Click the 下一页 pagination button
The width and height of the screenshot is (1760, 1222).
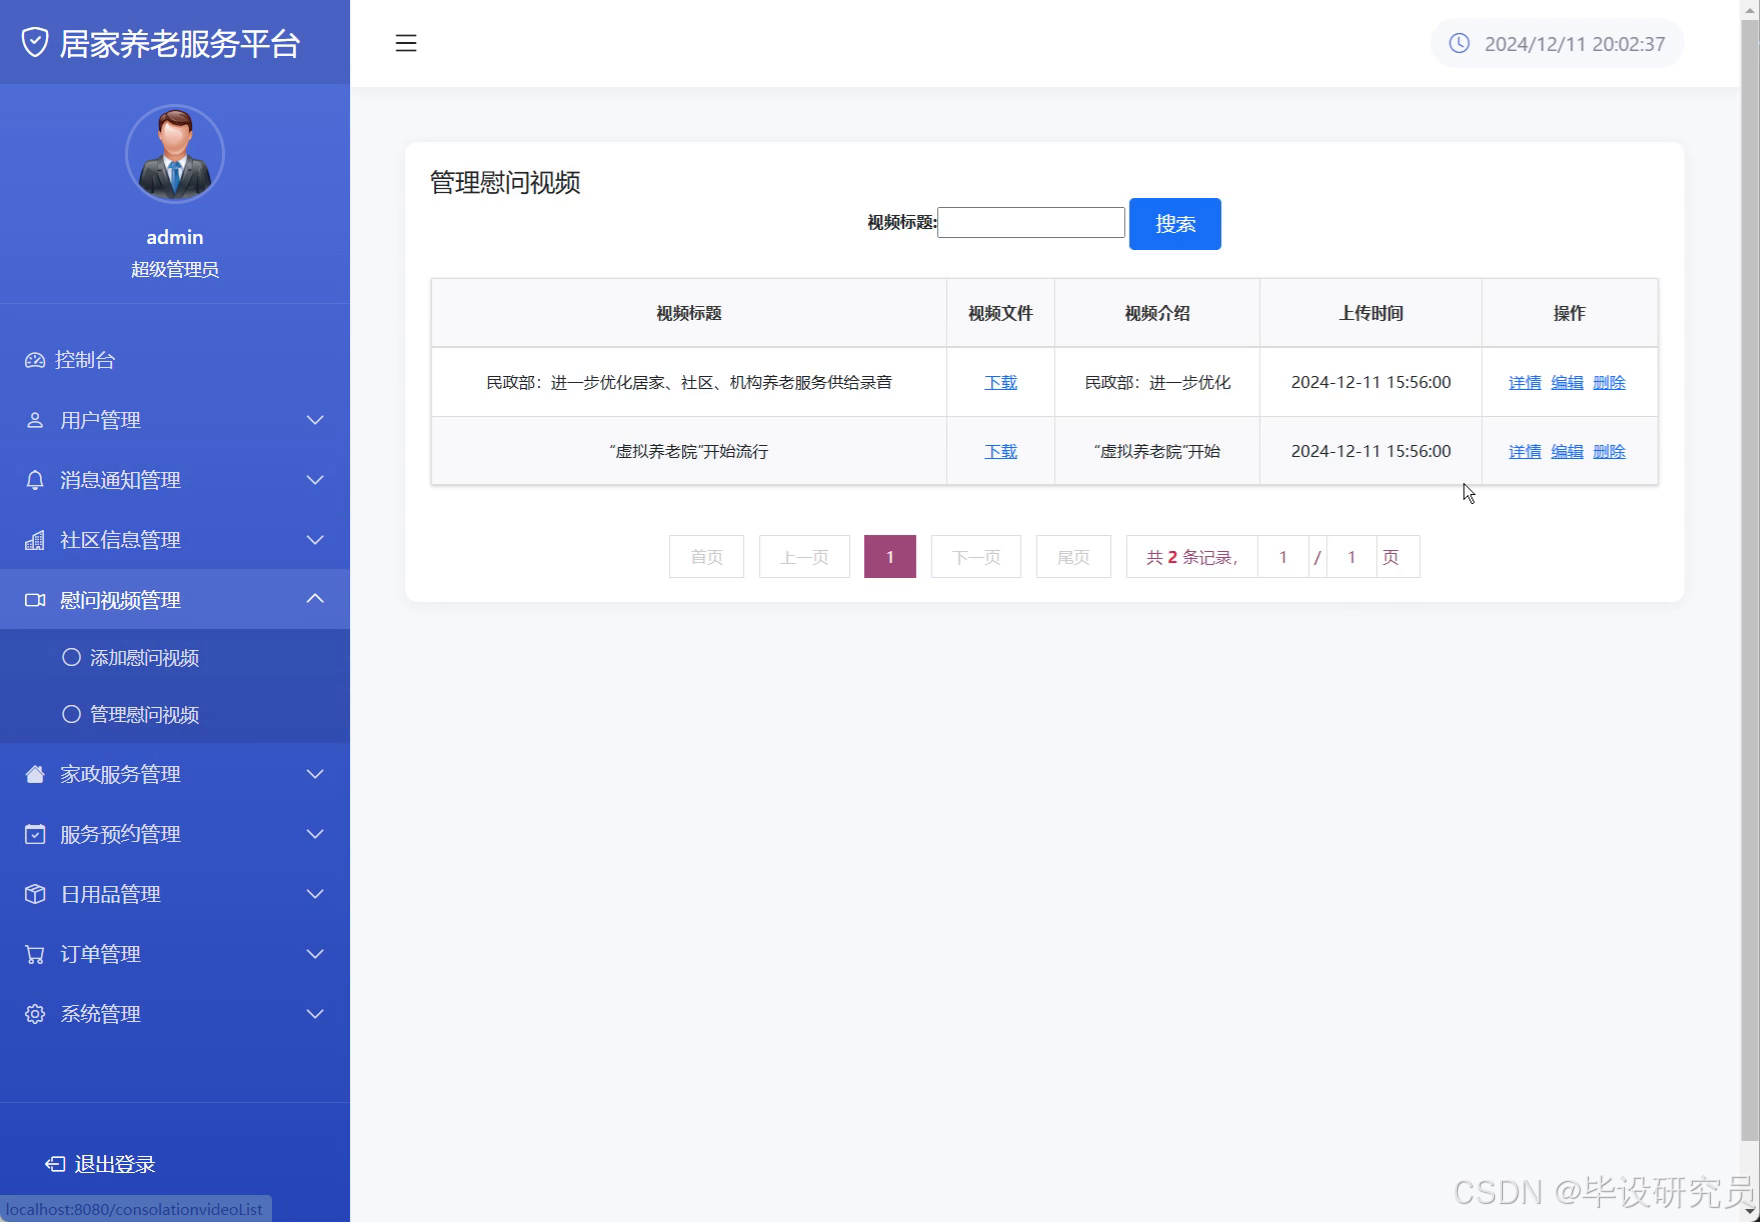(976, 557)
